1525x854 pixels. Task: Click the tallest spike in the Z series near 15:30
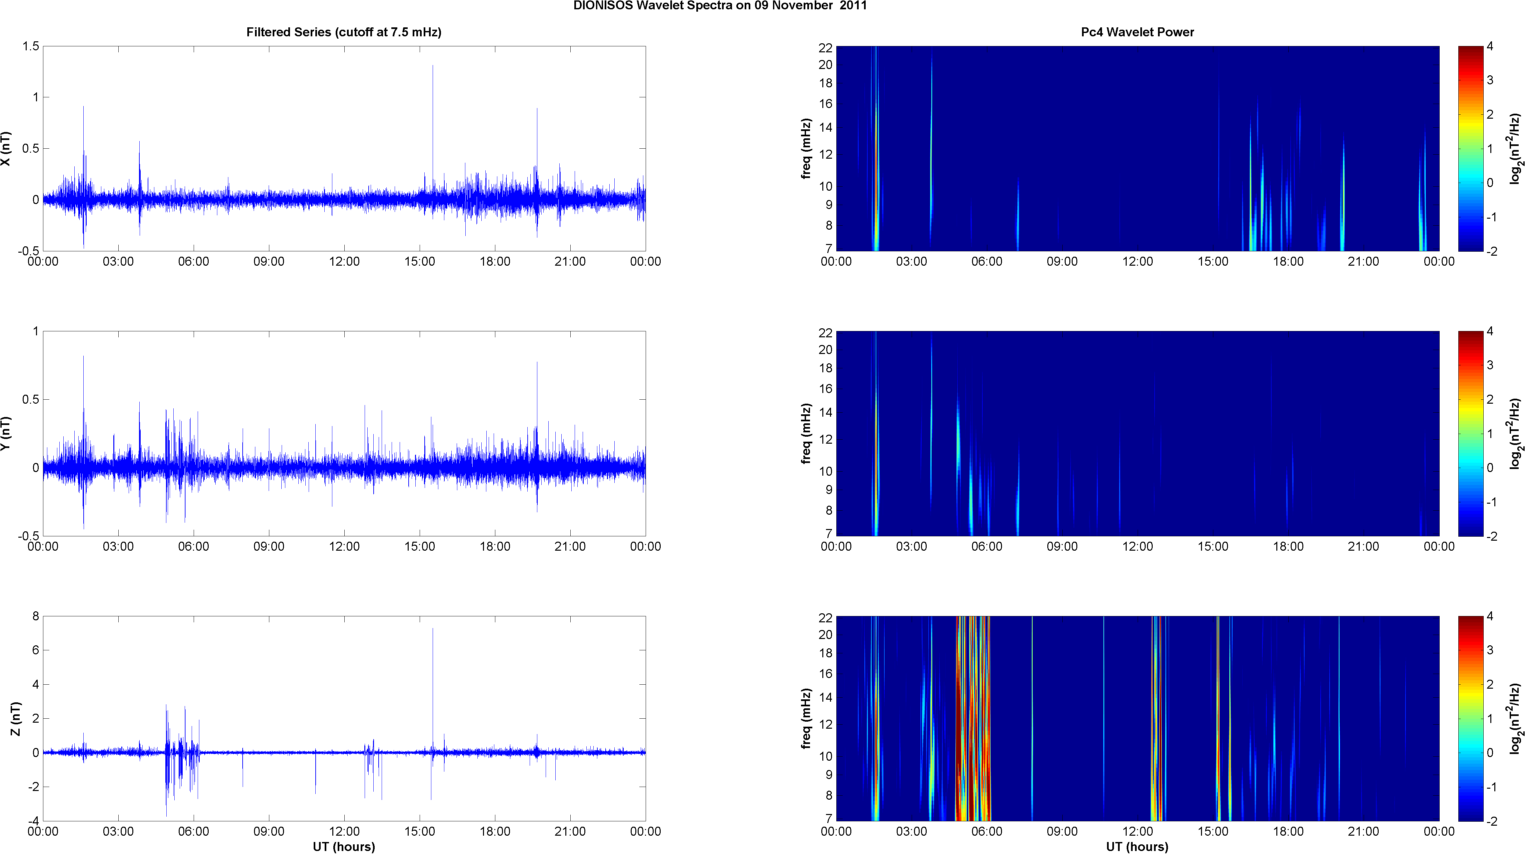pos(433,690)
